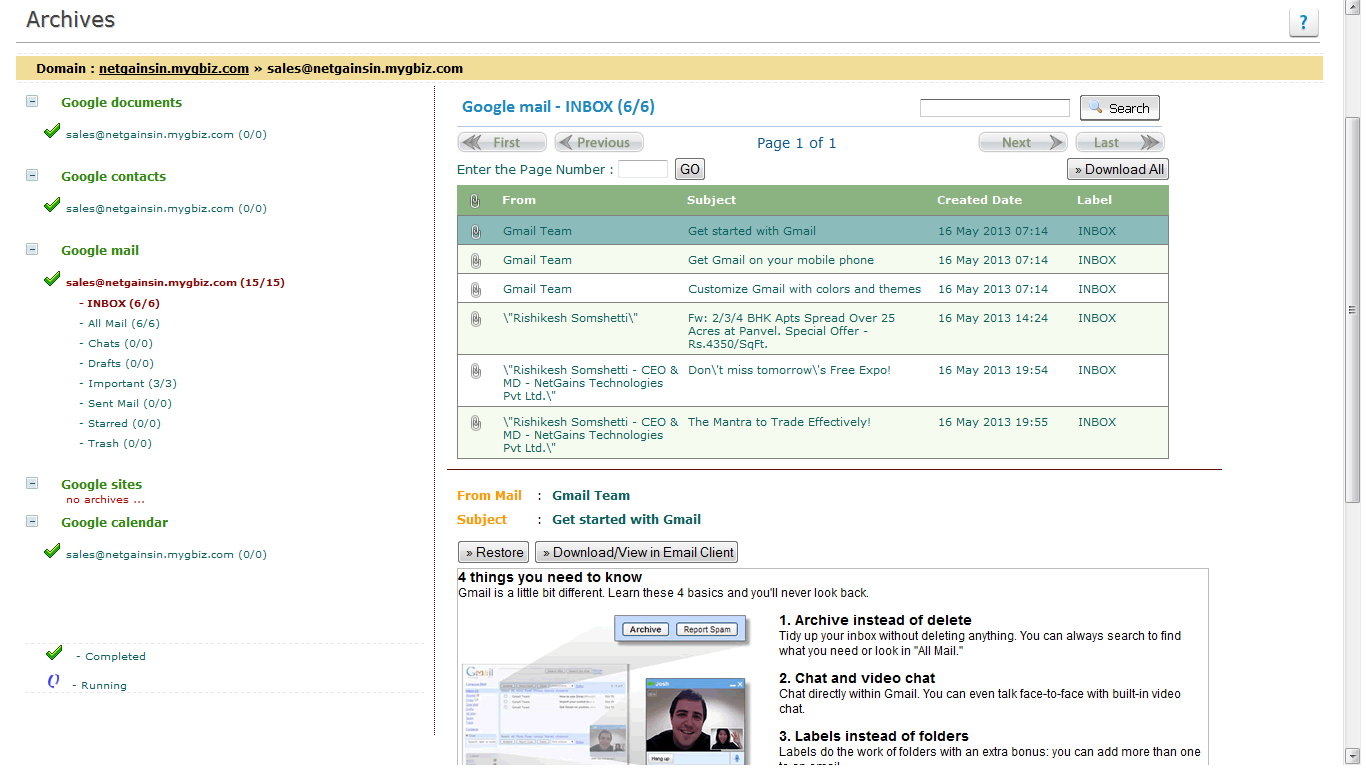This screenshot has height=768, width=1366.
Task: Click attachment icon in Get started with Gmail row
Action: point(475,231)
